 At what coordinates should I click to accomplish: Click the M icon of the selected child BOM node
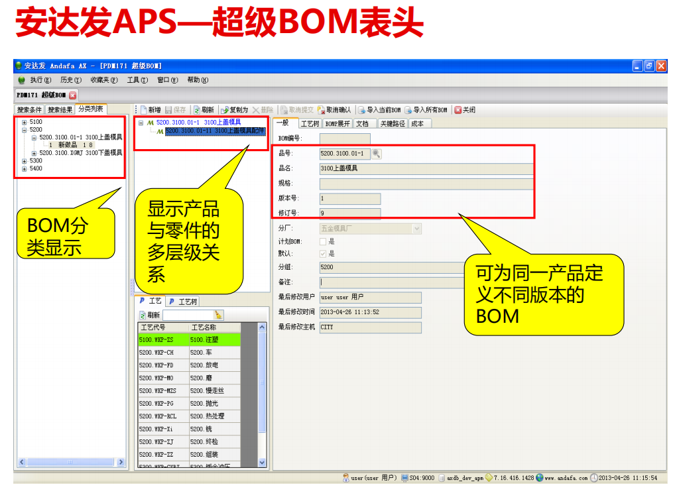[x=160, y=131]
